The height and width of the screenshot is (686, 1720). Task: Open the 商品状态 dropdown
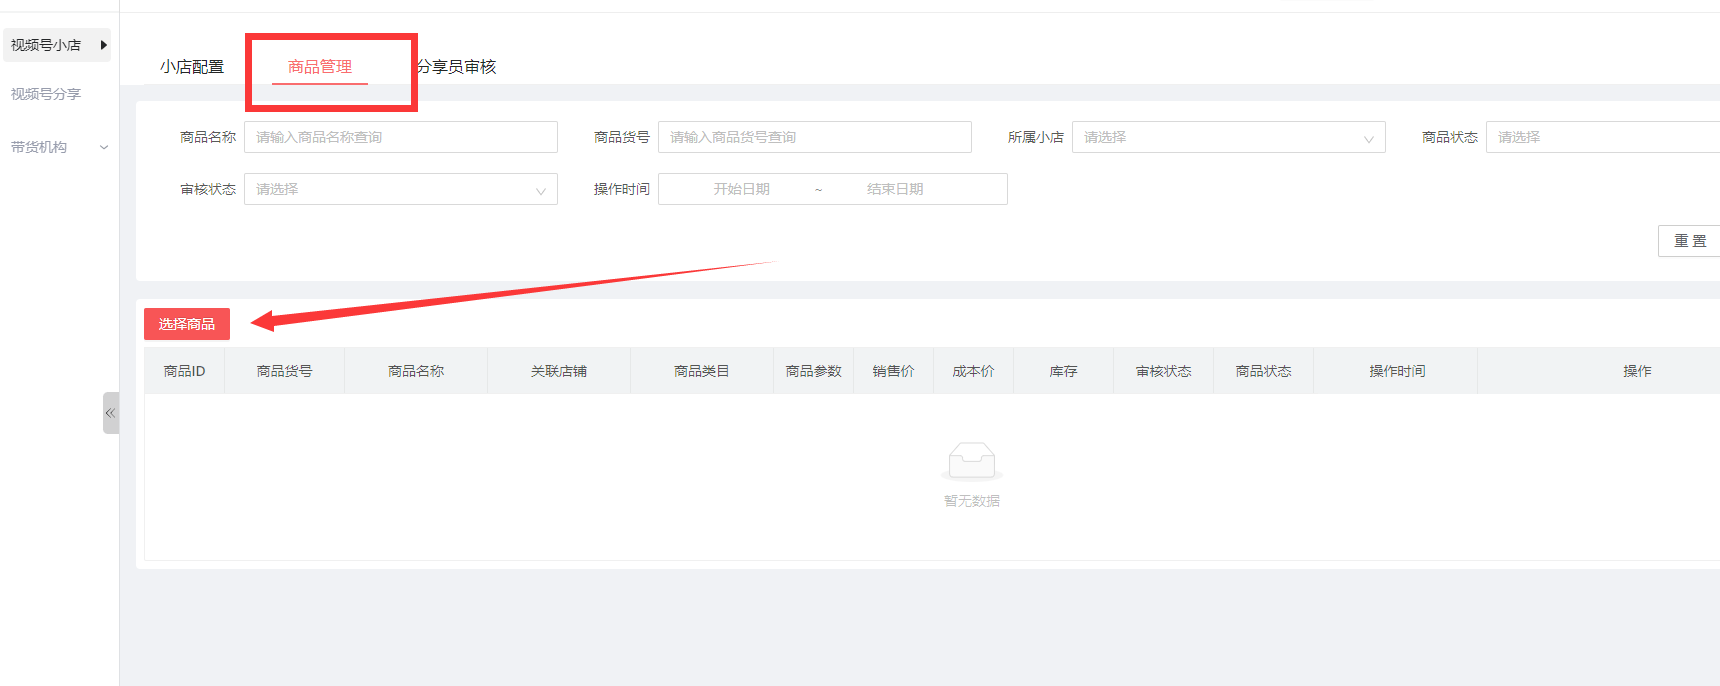[1600, 137]
